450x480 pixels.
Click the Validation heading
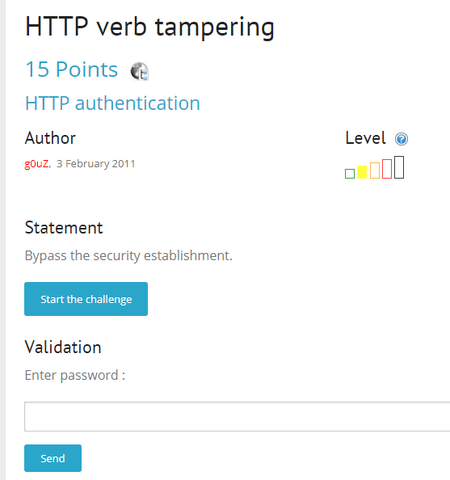pyautogui.click(x=63, y=347)
